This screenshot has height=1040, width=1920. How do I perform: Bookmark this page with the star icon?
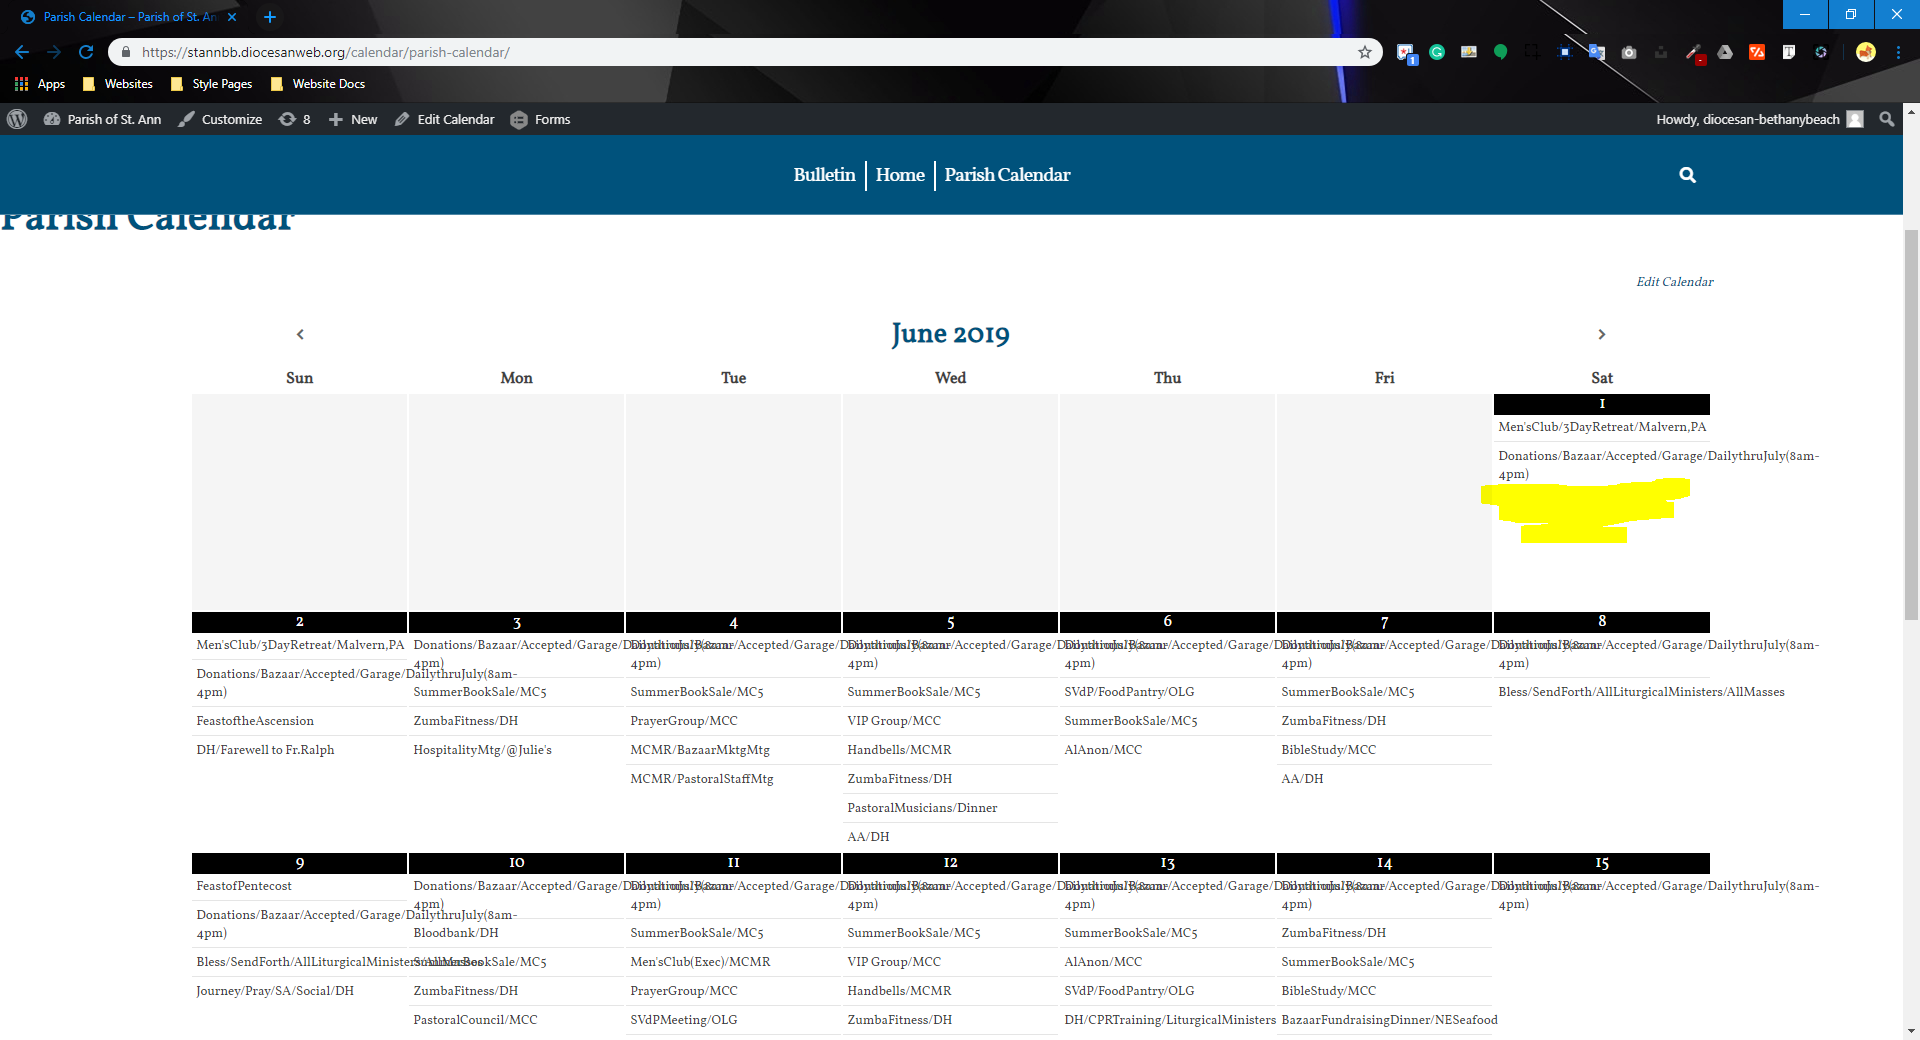(x=1364, y=52)
